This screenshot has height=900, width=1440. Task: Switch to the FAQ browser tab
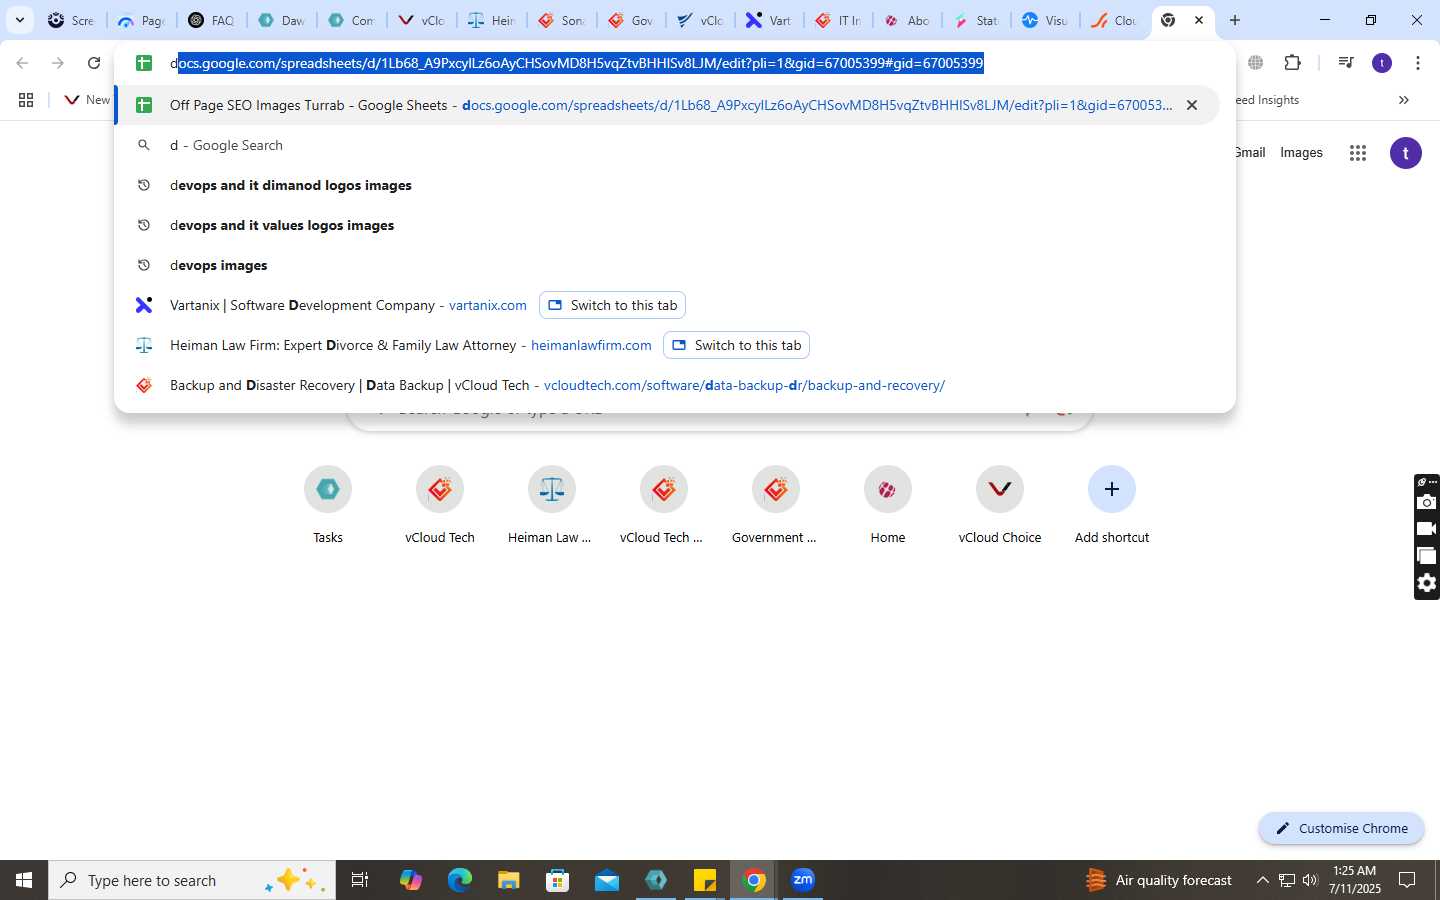pos(211,20)
